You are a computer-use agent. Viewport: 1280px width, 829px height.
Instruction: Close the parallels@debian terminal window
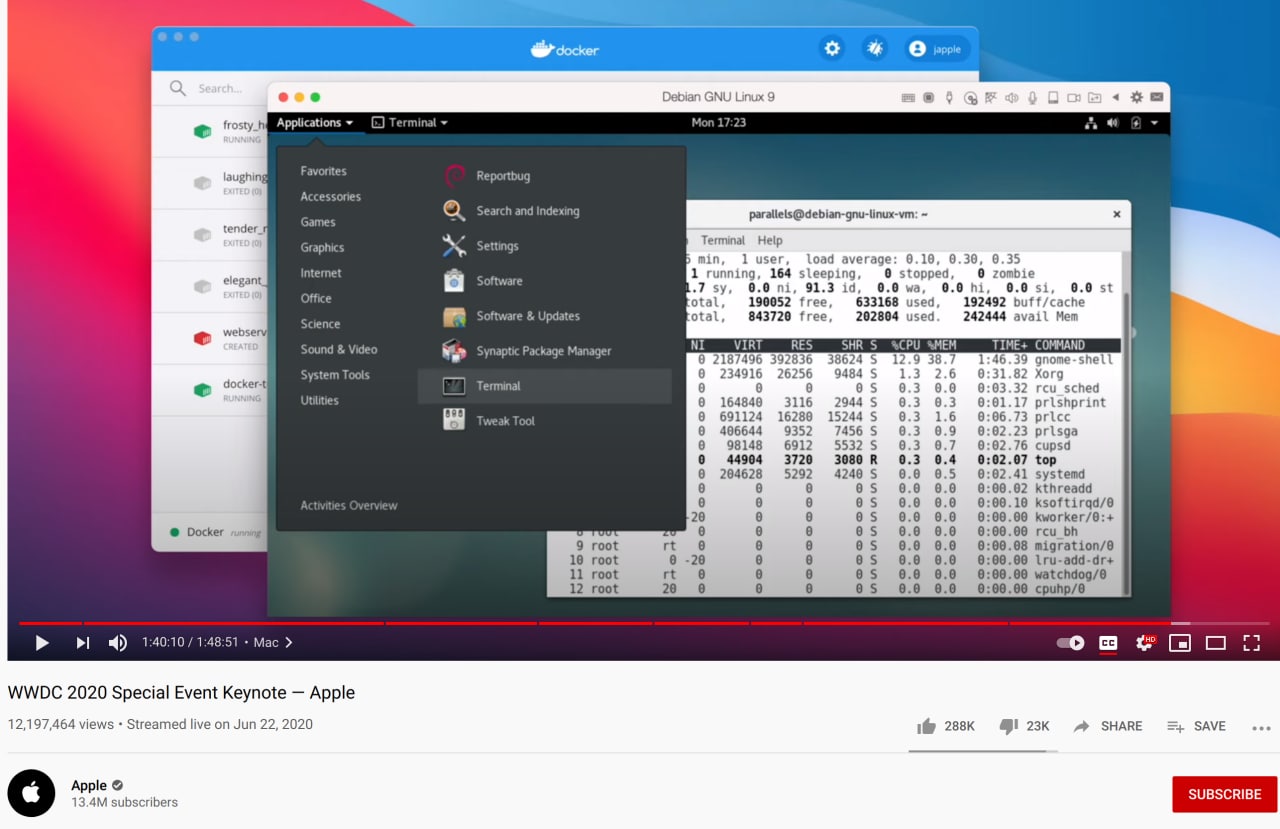[x=1117, y=214]
